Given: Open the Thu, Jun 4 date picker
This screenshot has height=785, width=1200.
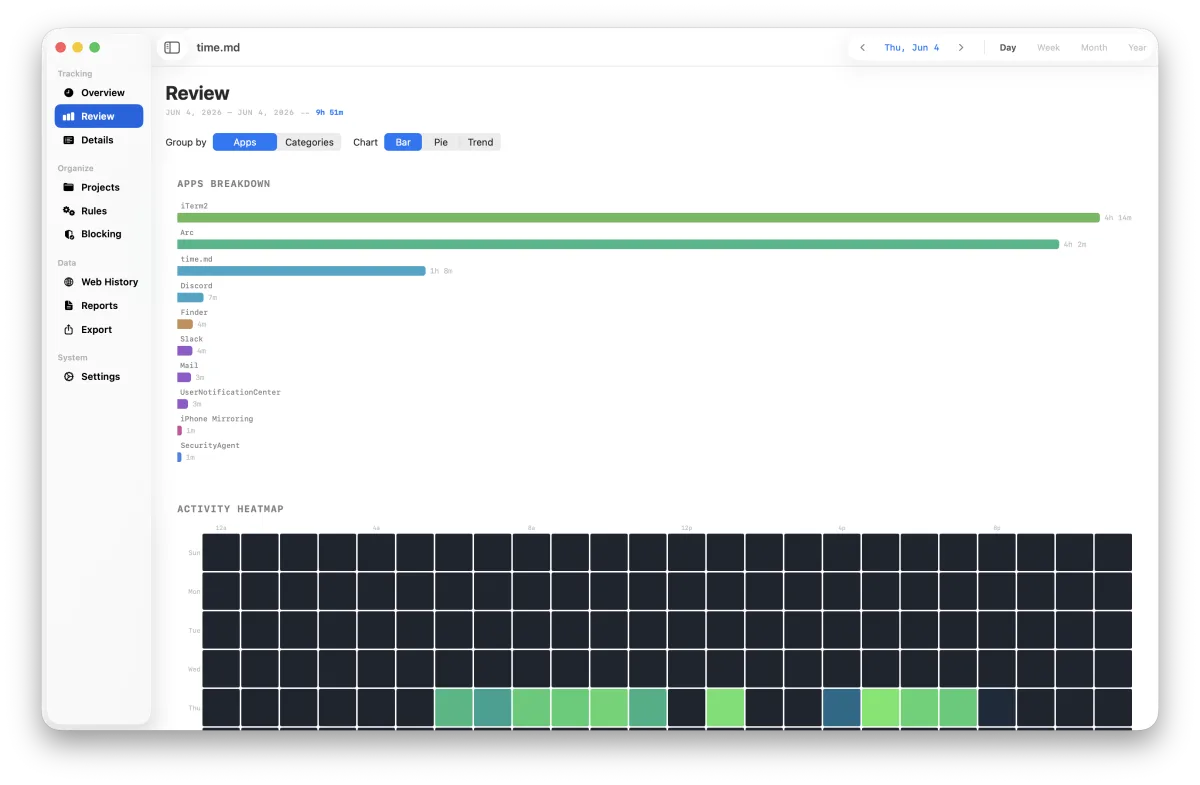Looking at the screenshot, I should coord(912,47).
